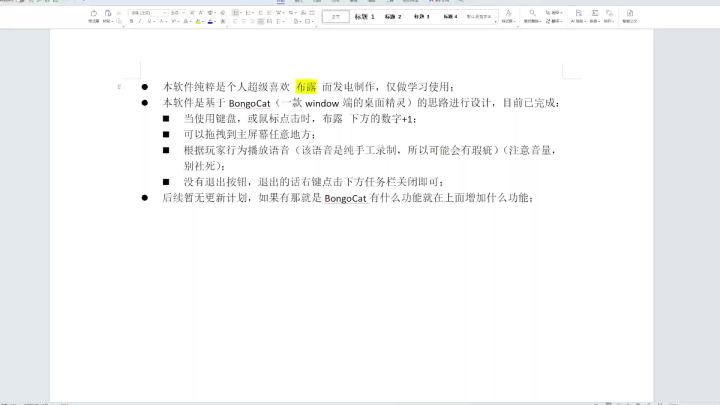Open the Find and Replace tool
Viewport: 720px width, 405px height.
tap(532, 16)
